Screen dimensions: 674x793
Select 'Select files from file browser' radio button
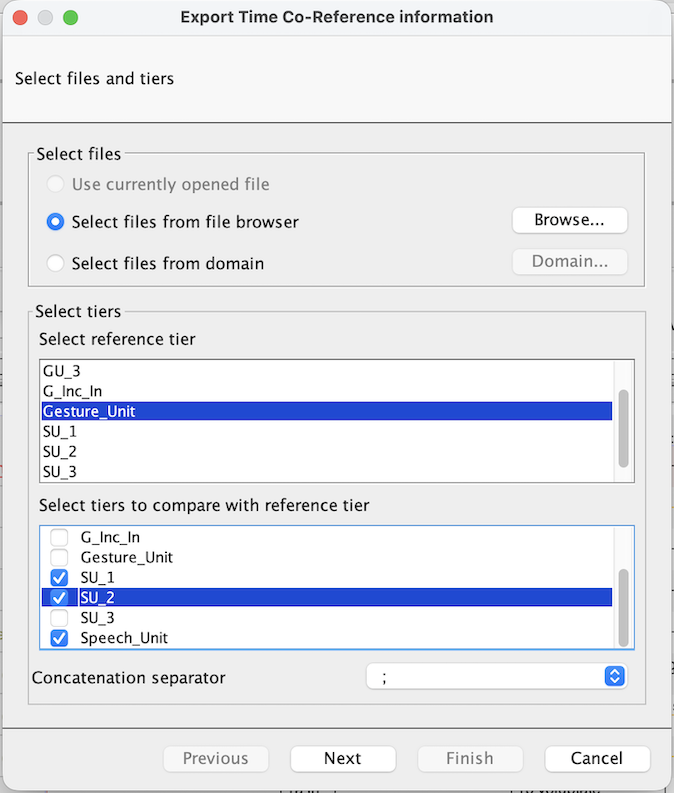[x=56, y=222]
